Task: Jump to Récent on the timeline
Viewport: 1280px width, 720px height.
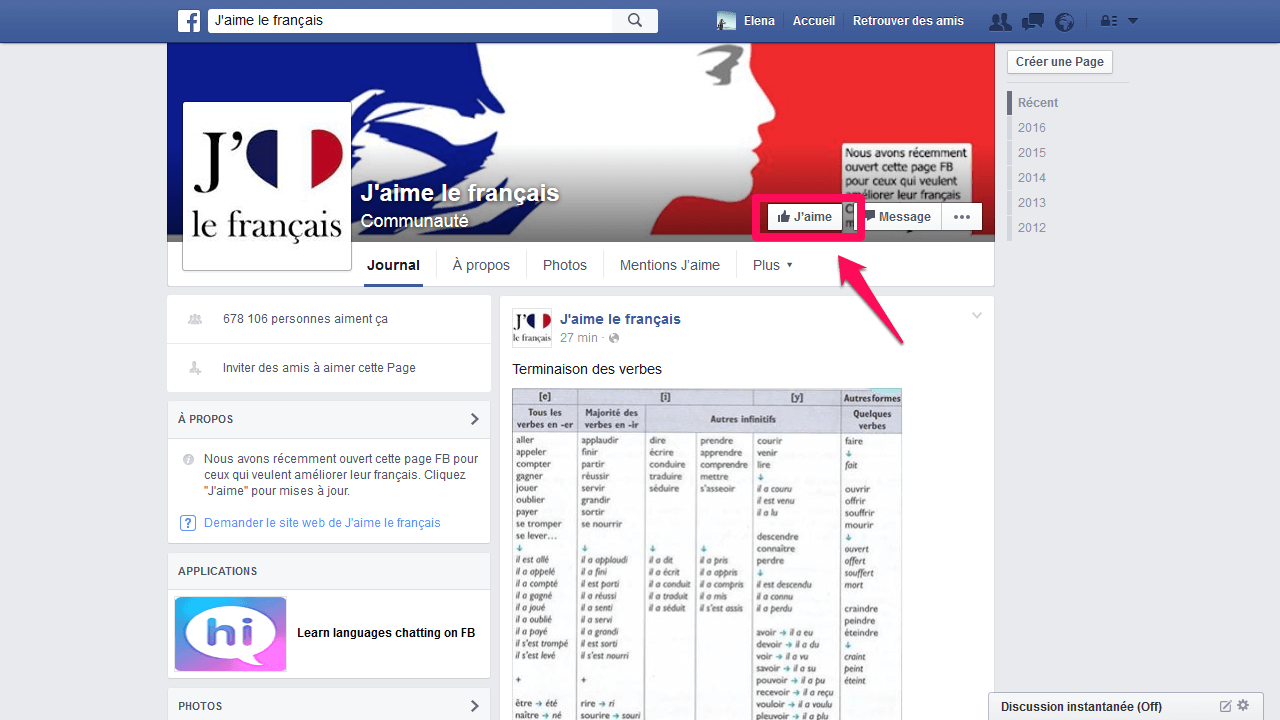Action: pyautogui.click(x=1038, y=103)
